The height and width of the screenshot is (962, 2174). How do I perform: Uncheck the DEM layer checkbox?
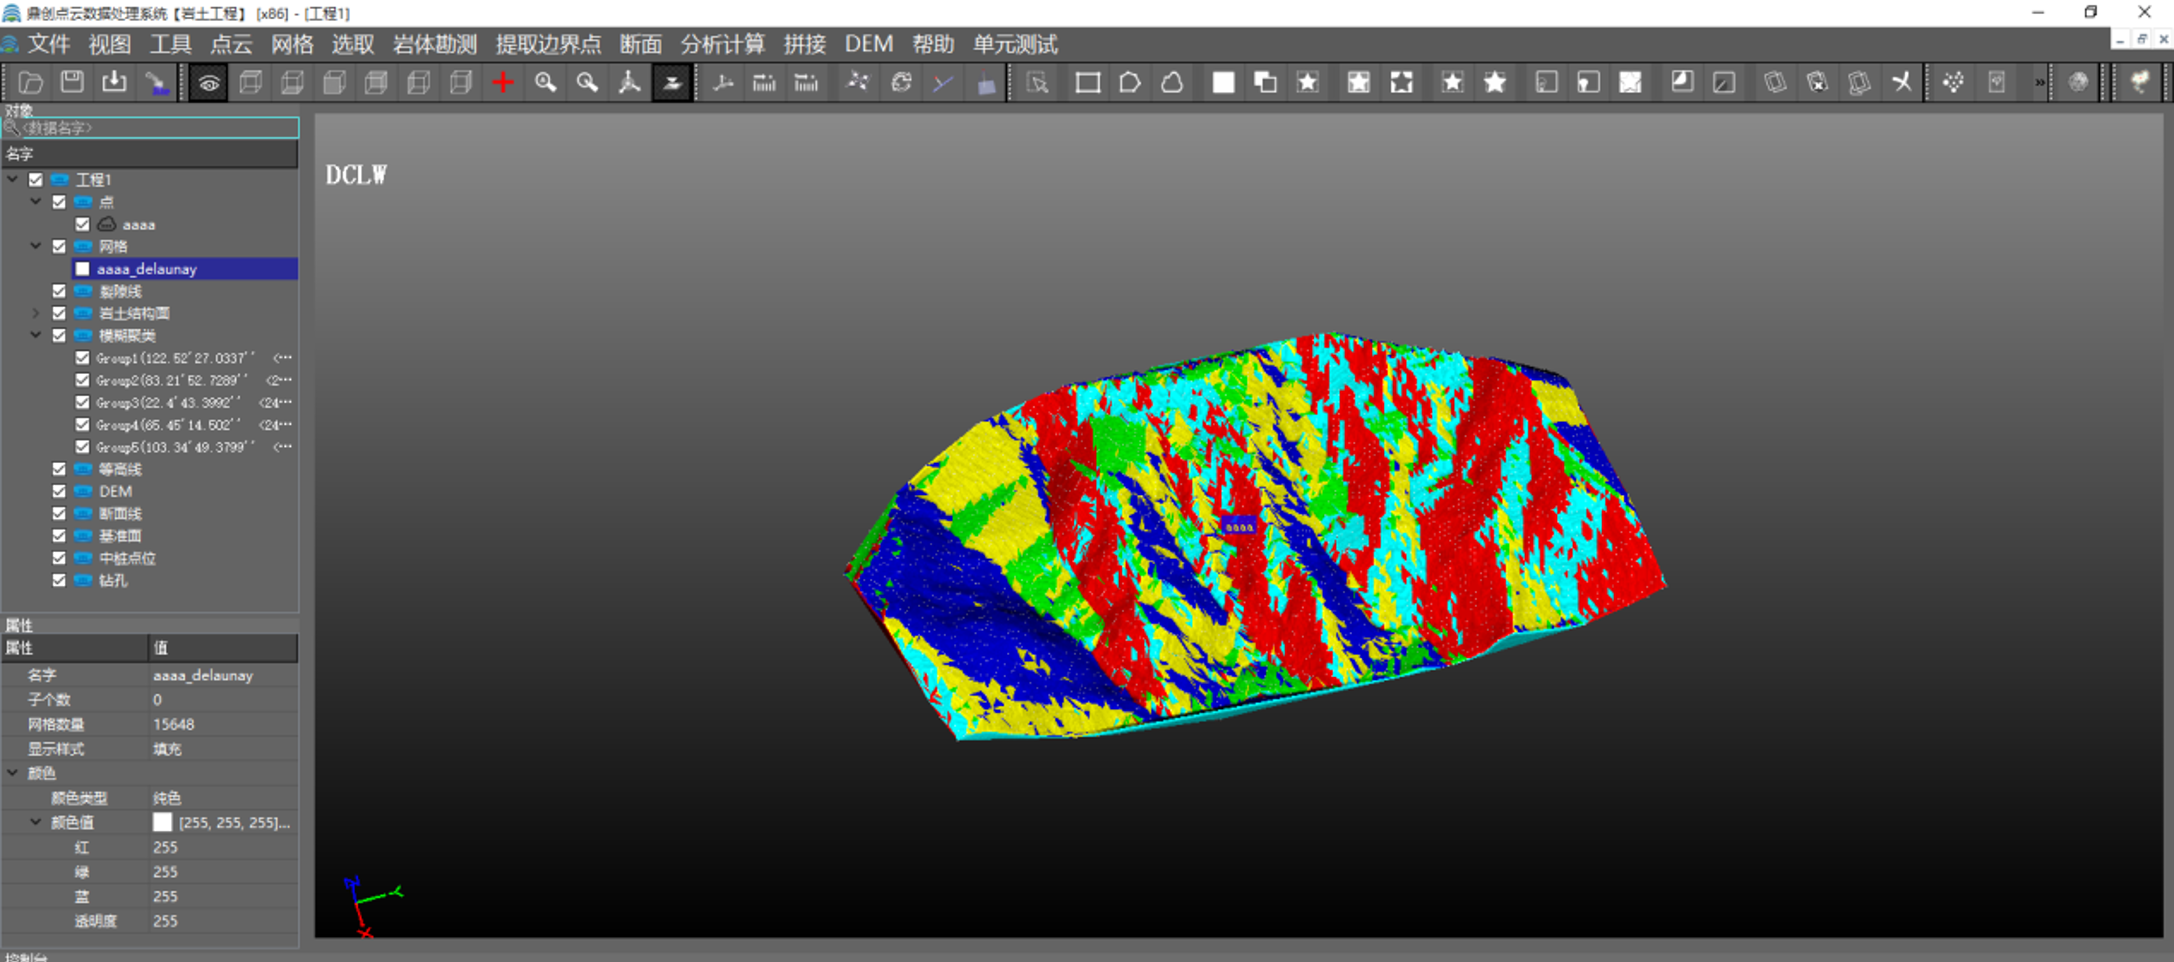[59, 491]
